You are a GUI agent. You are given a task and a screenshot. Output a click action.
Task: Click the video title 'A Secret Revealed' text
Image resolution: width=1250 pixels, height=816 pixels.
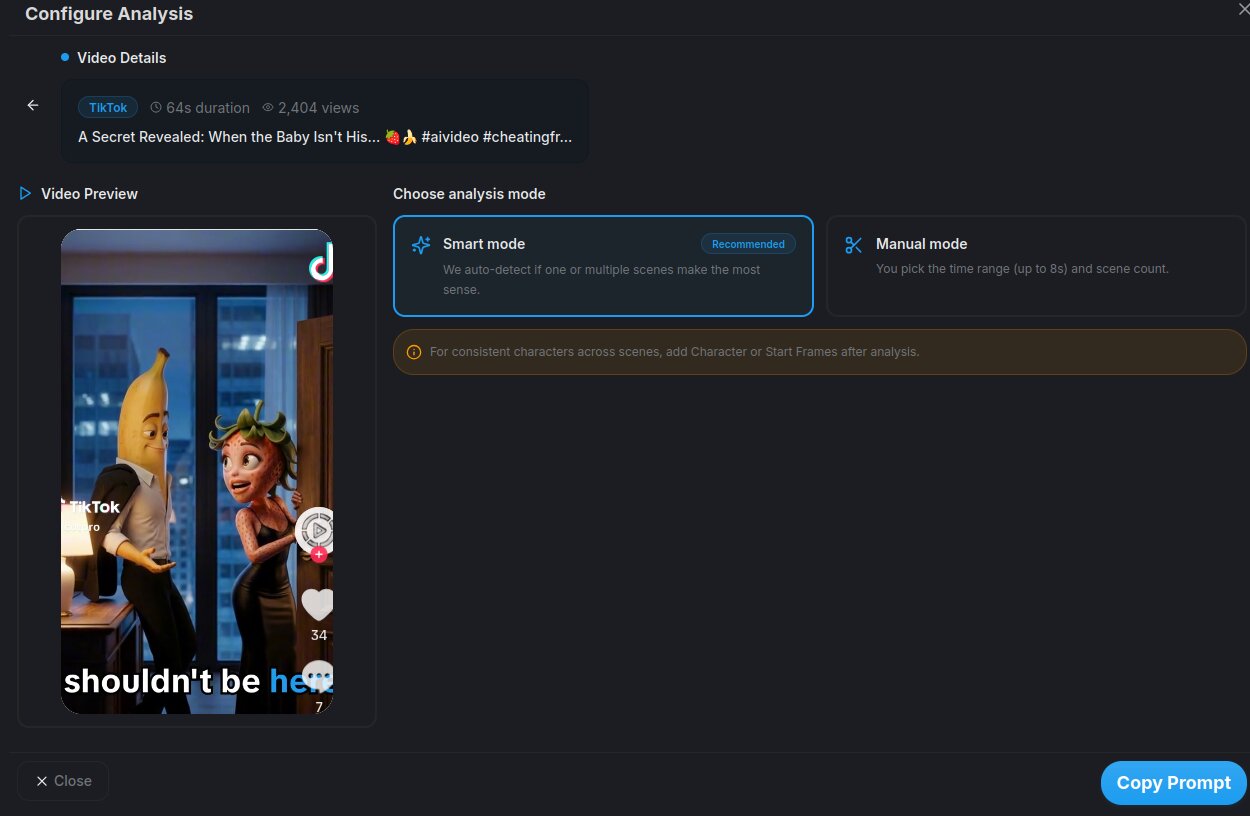[x=326, y=137]
